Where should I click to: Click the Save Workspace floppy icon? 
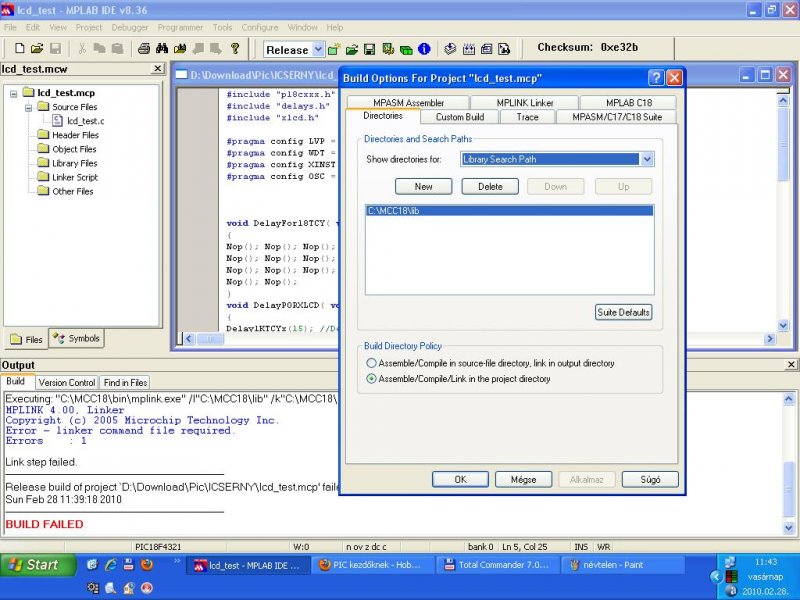point(369,49)
